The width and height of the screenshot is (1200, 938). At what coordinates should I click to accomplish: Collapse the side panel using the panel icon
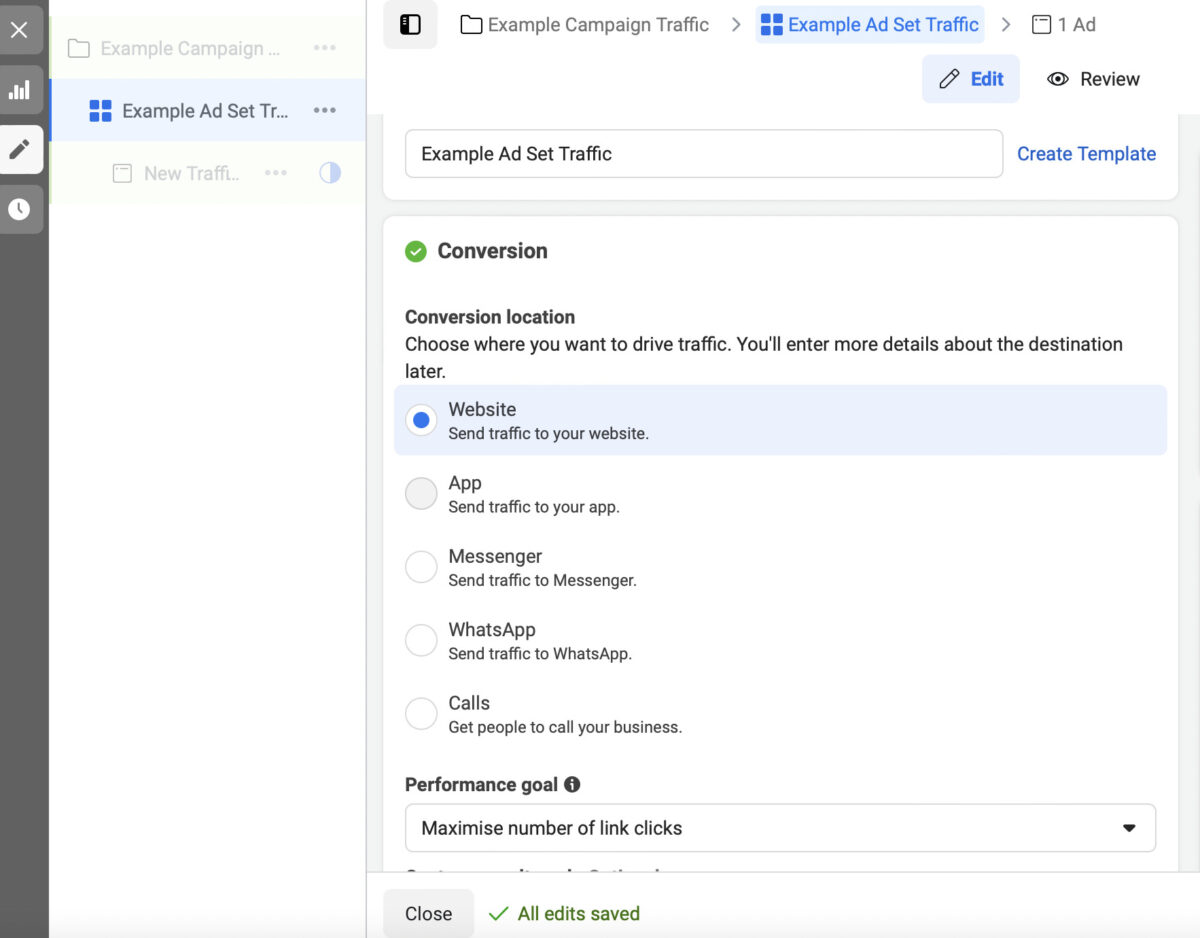[x=410, y=24]
